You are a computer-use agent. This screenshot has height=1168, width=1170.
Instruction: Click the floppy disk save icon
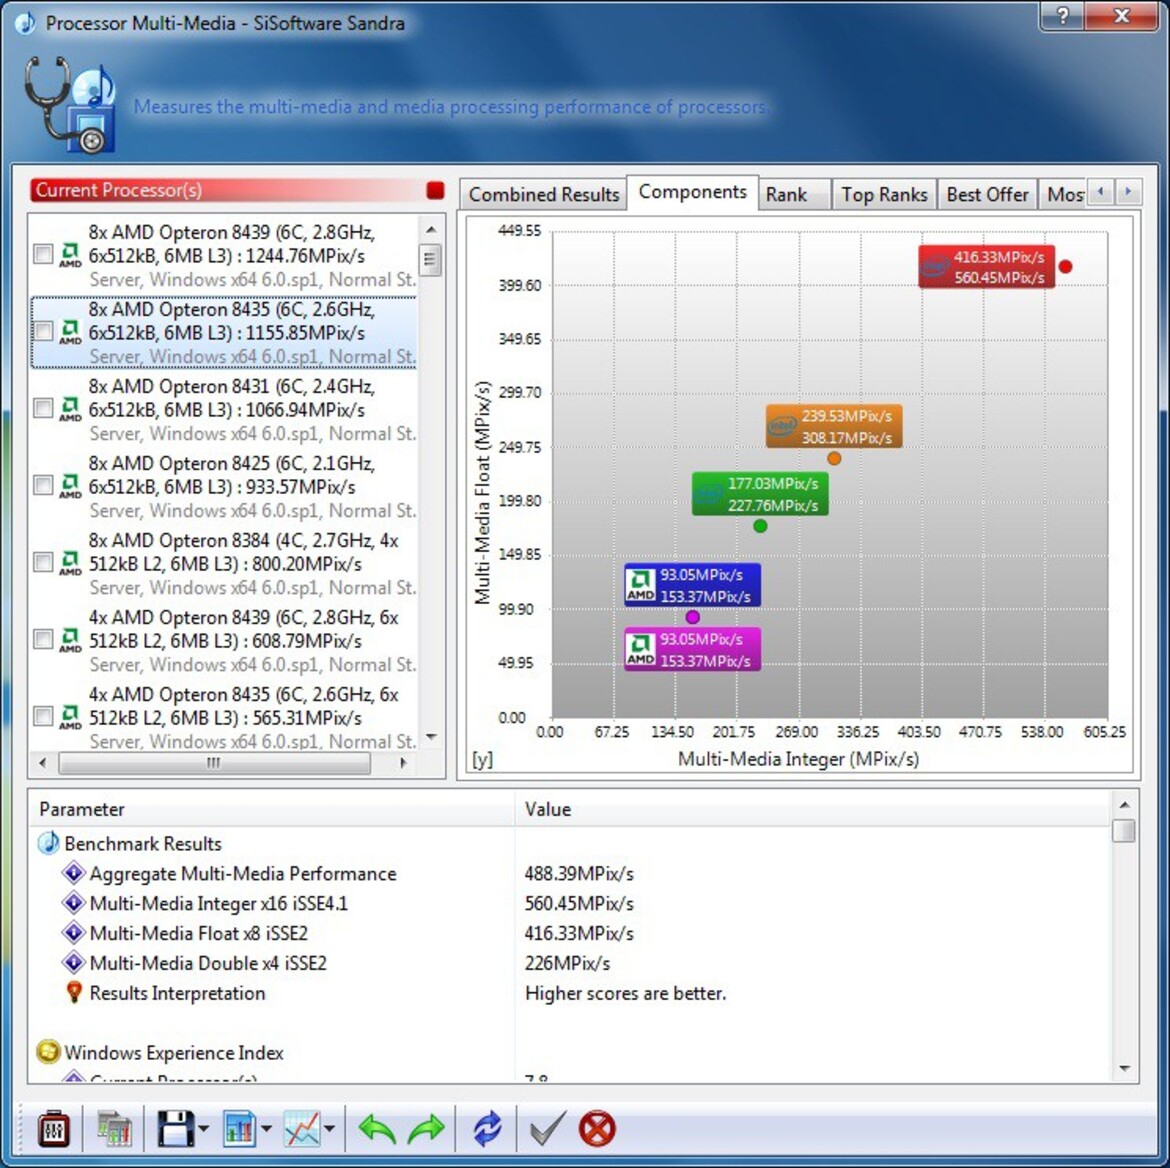(x=175, y=1128)
